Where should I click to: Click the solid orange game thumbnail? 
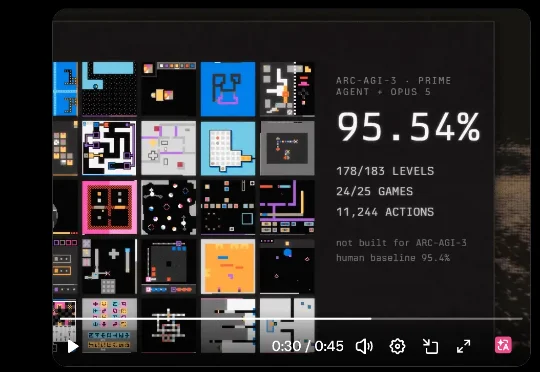(x=228, y=267)
